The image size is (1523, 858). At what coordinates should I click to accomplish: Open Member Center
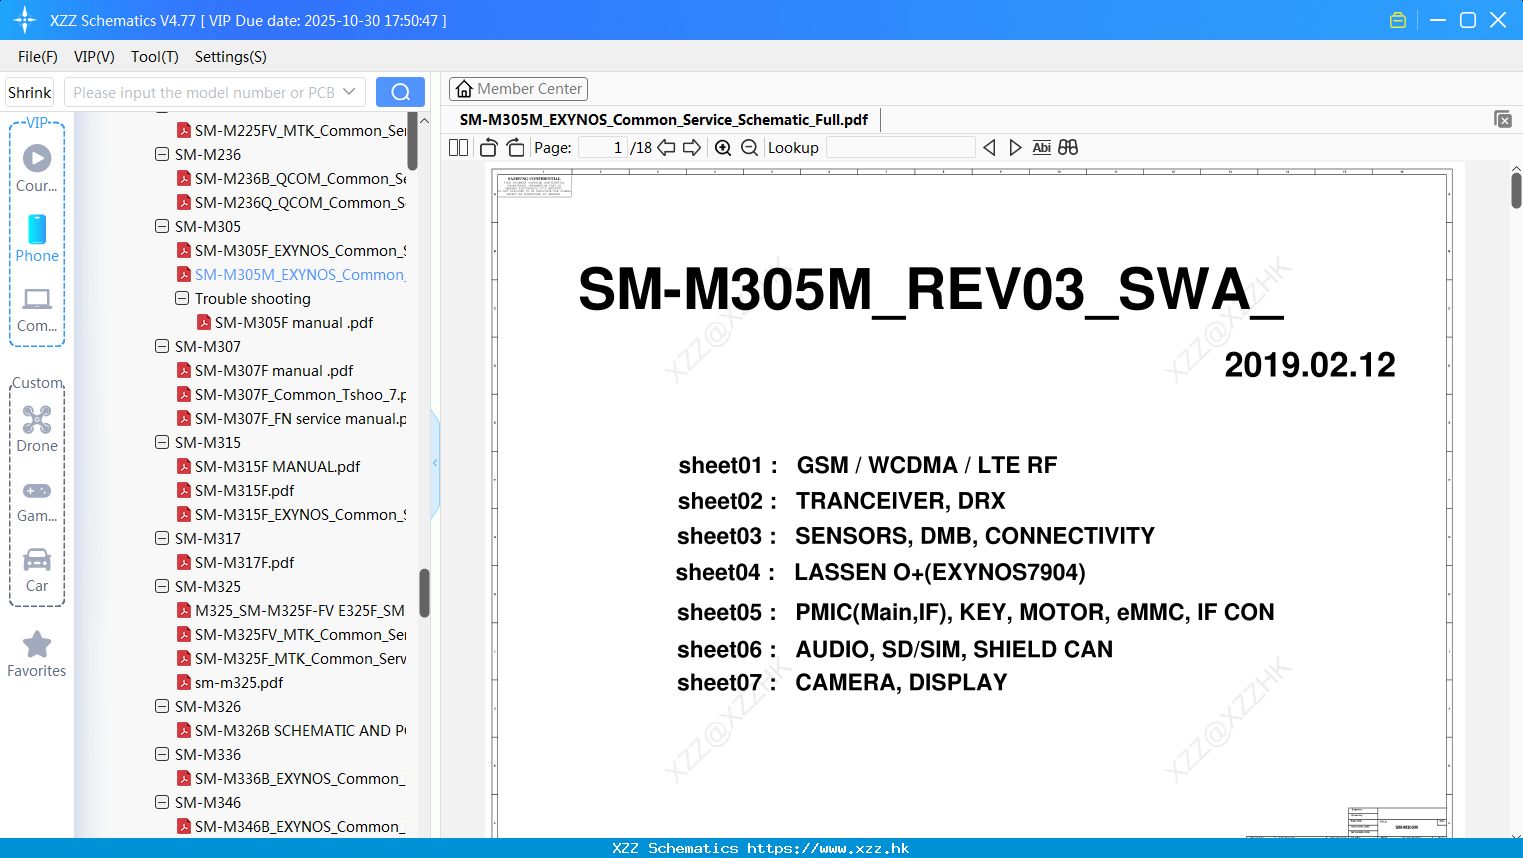click(x=518, y=89)
